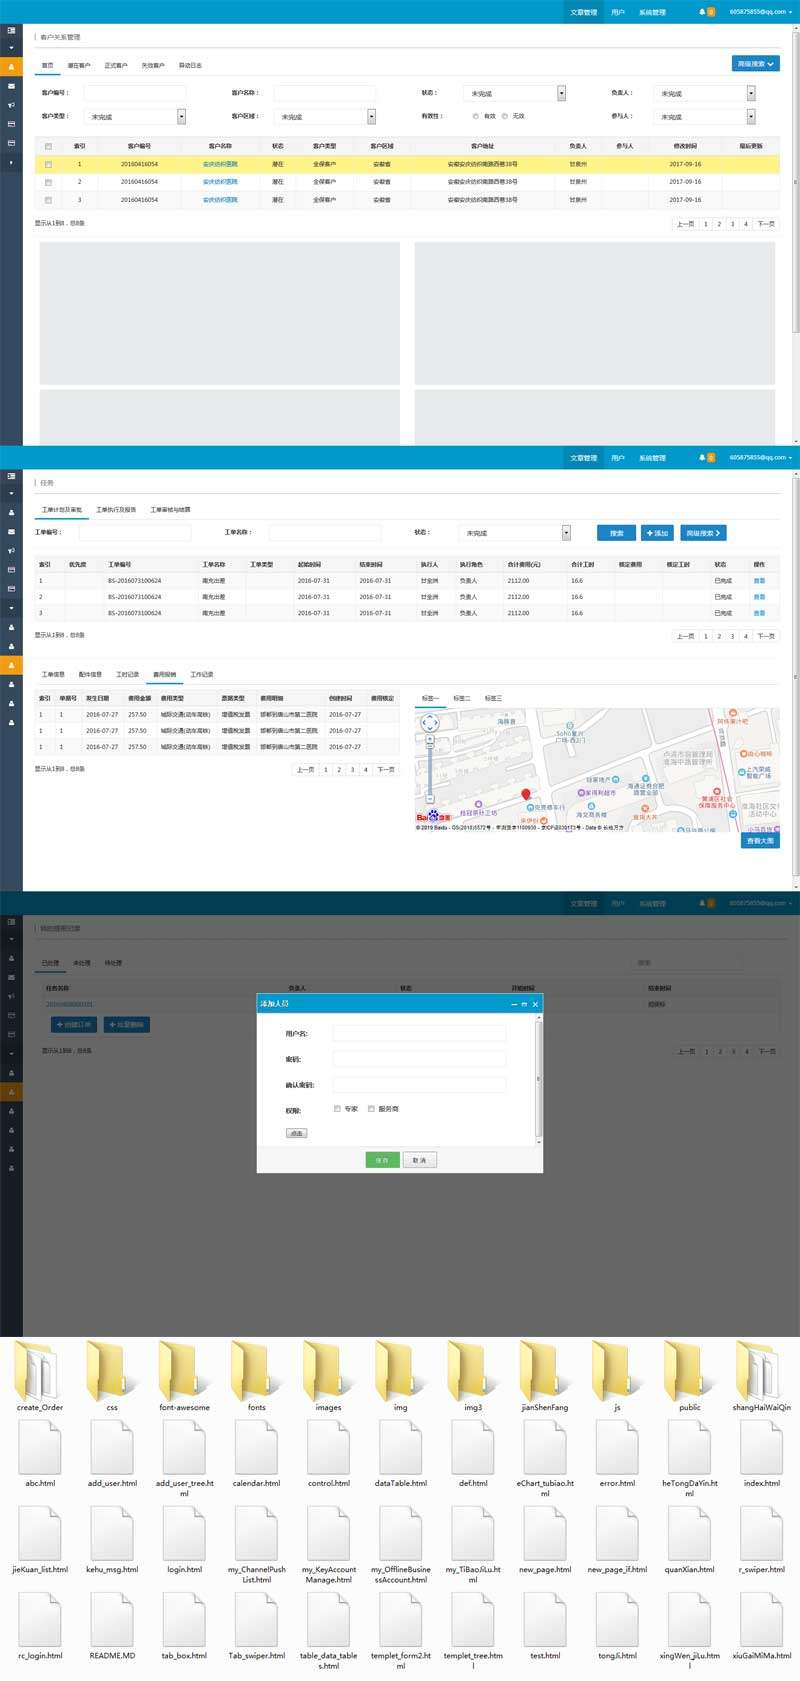Select the login.html file icon

click(184, 1533)
